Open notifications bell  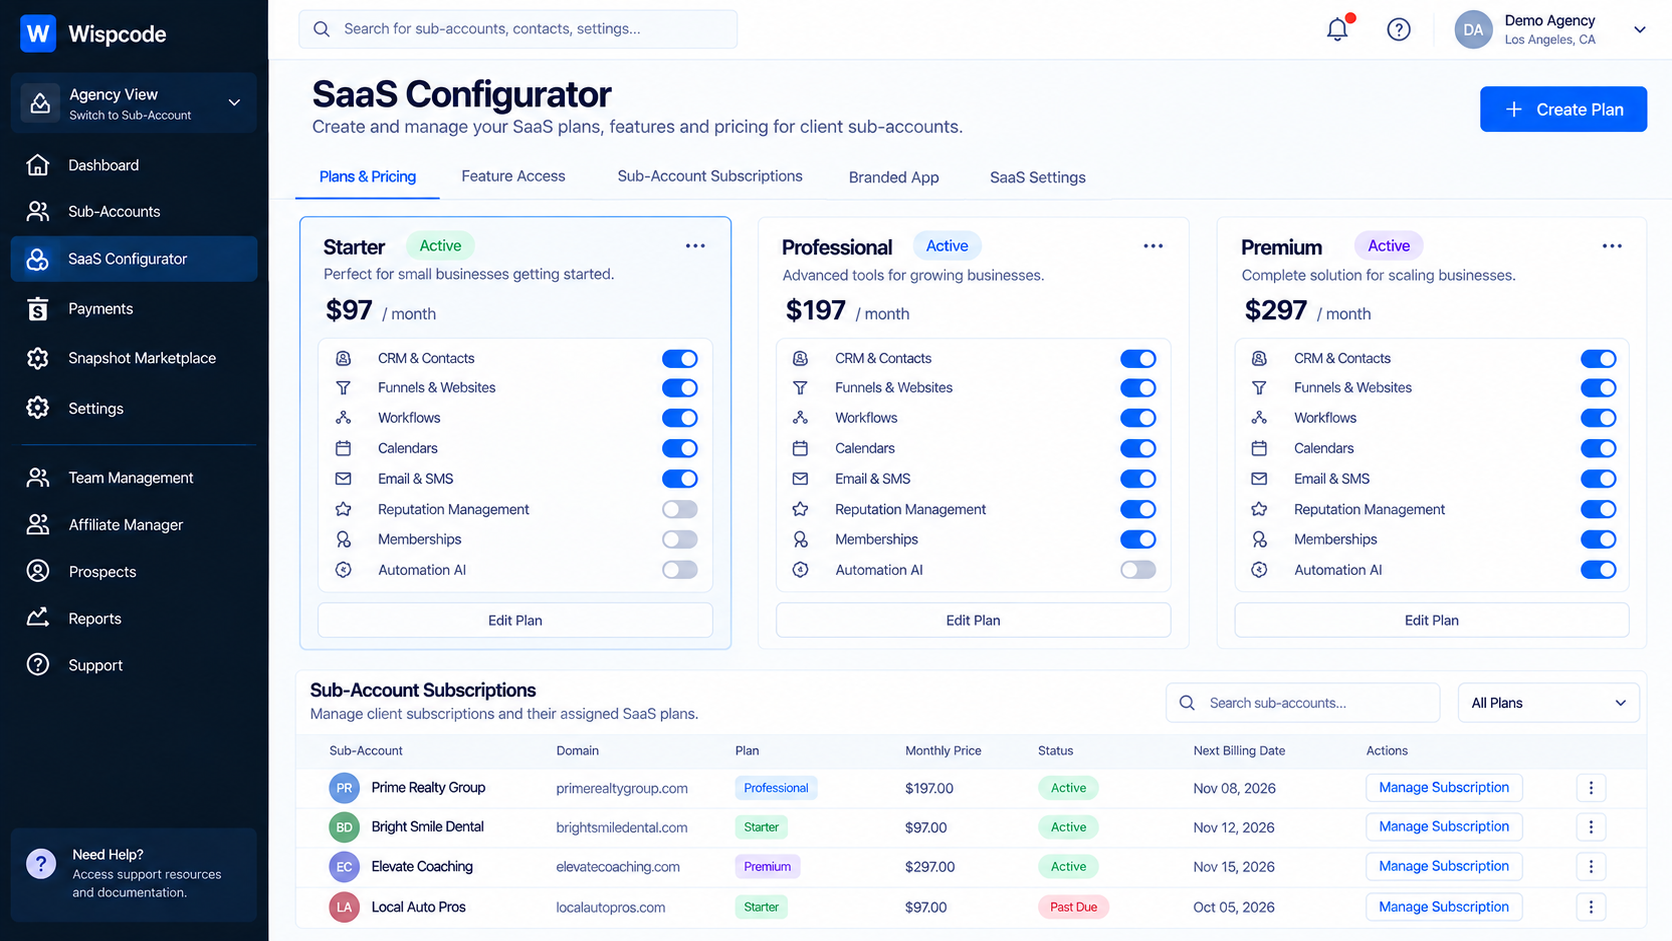point(1337,29)
